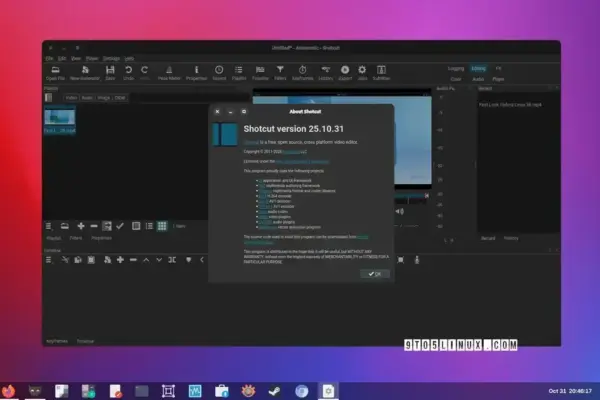The height and width of the screenshot is (400, 600).
Task: Click the timeline split at playhead icon
Action: point(172,260)
